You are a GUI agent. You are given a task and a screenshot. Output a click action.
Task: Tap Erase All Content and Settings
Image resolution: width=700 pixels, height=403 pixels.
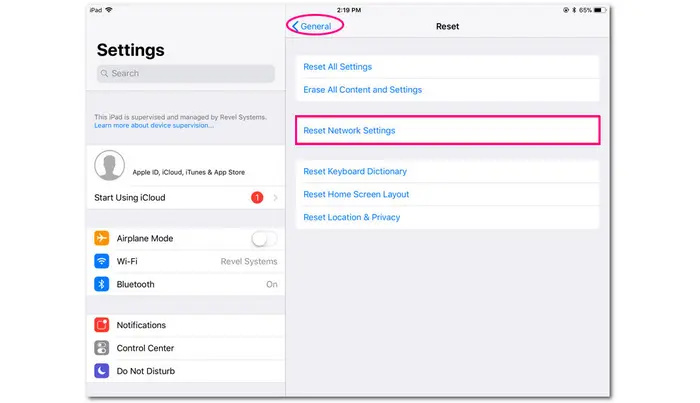coord(362,90)
